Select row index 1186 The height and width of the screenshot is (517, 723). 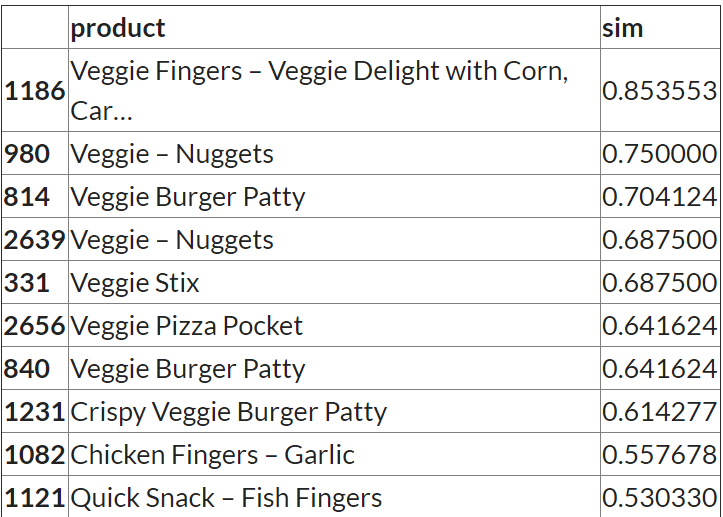(x=35, y=91)
